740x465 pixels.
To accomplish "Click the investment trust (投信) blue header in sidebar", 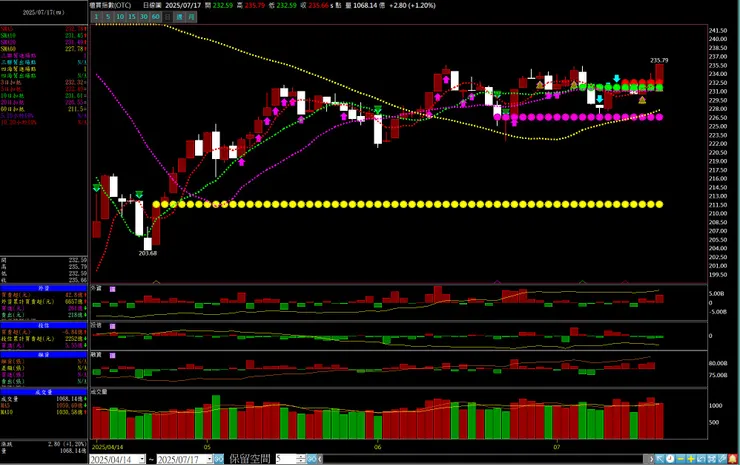I will click(43, 325).
